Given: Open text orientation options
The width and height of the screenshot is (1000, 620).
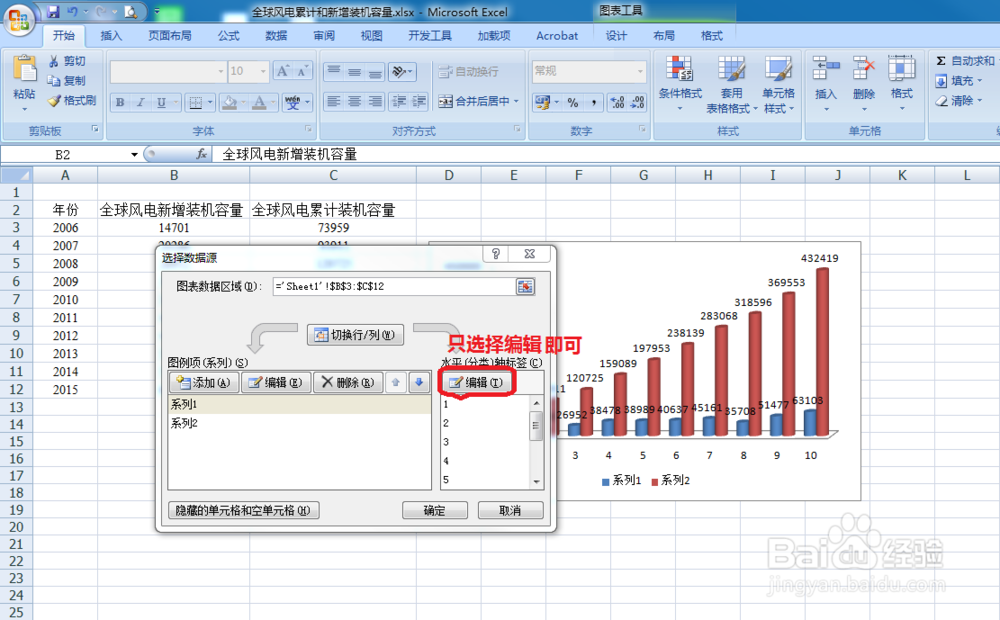Looking at the screenshot, I should (x=402, y=71).
